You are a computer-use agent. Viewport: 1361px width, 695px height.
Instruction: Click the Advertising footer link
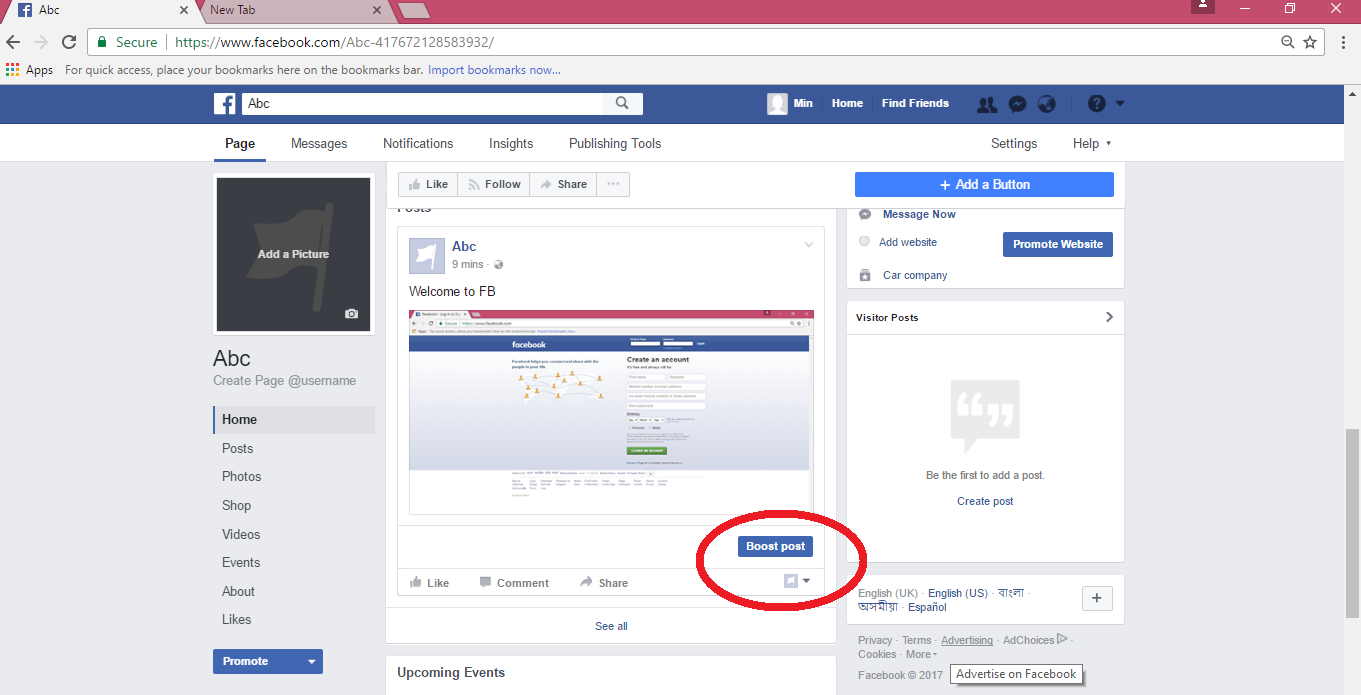coord(967,640)
